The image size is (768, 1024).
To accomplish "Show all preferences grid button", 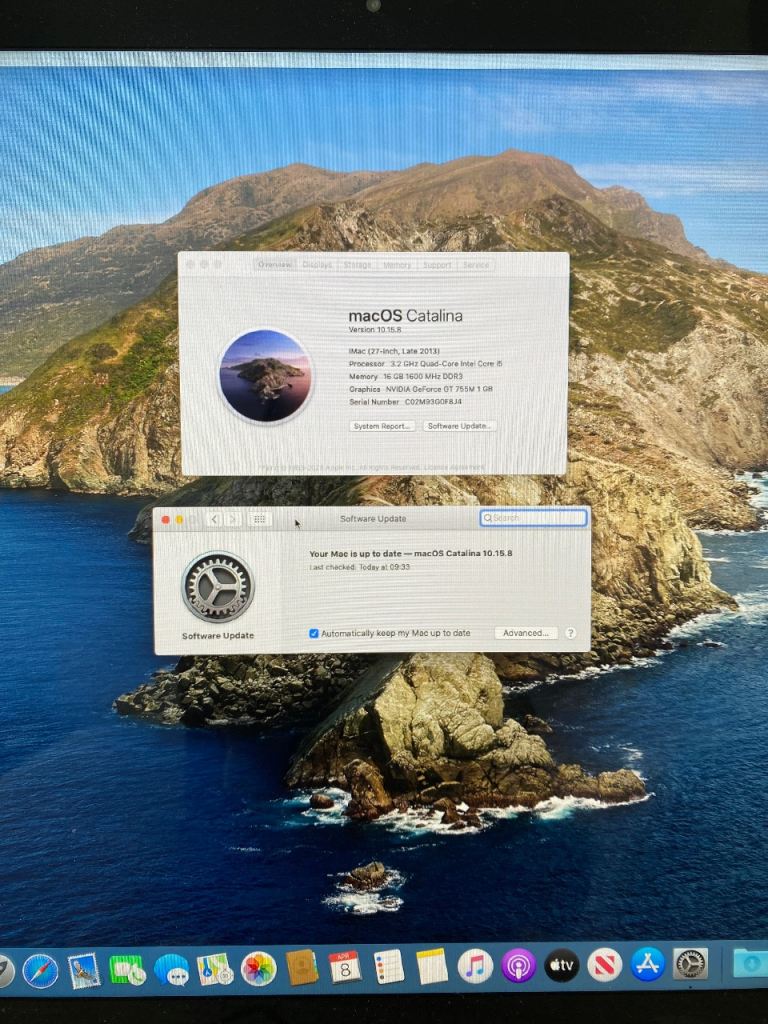I will click(x=259, y=519).
